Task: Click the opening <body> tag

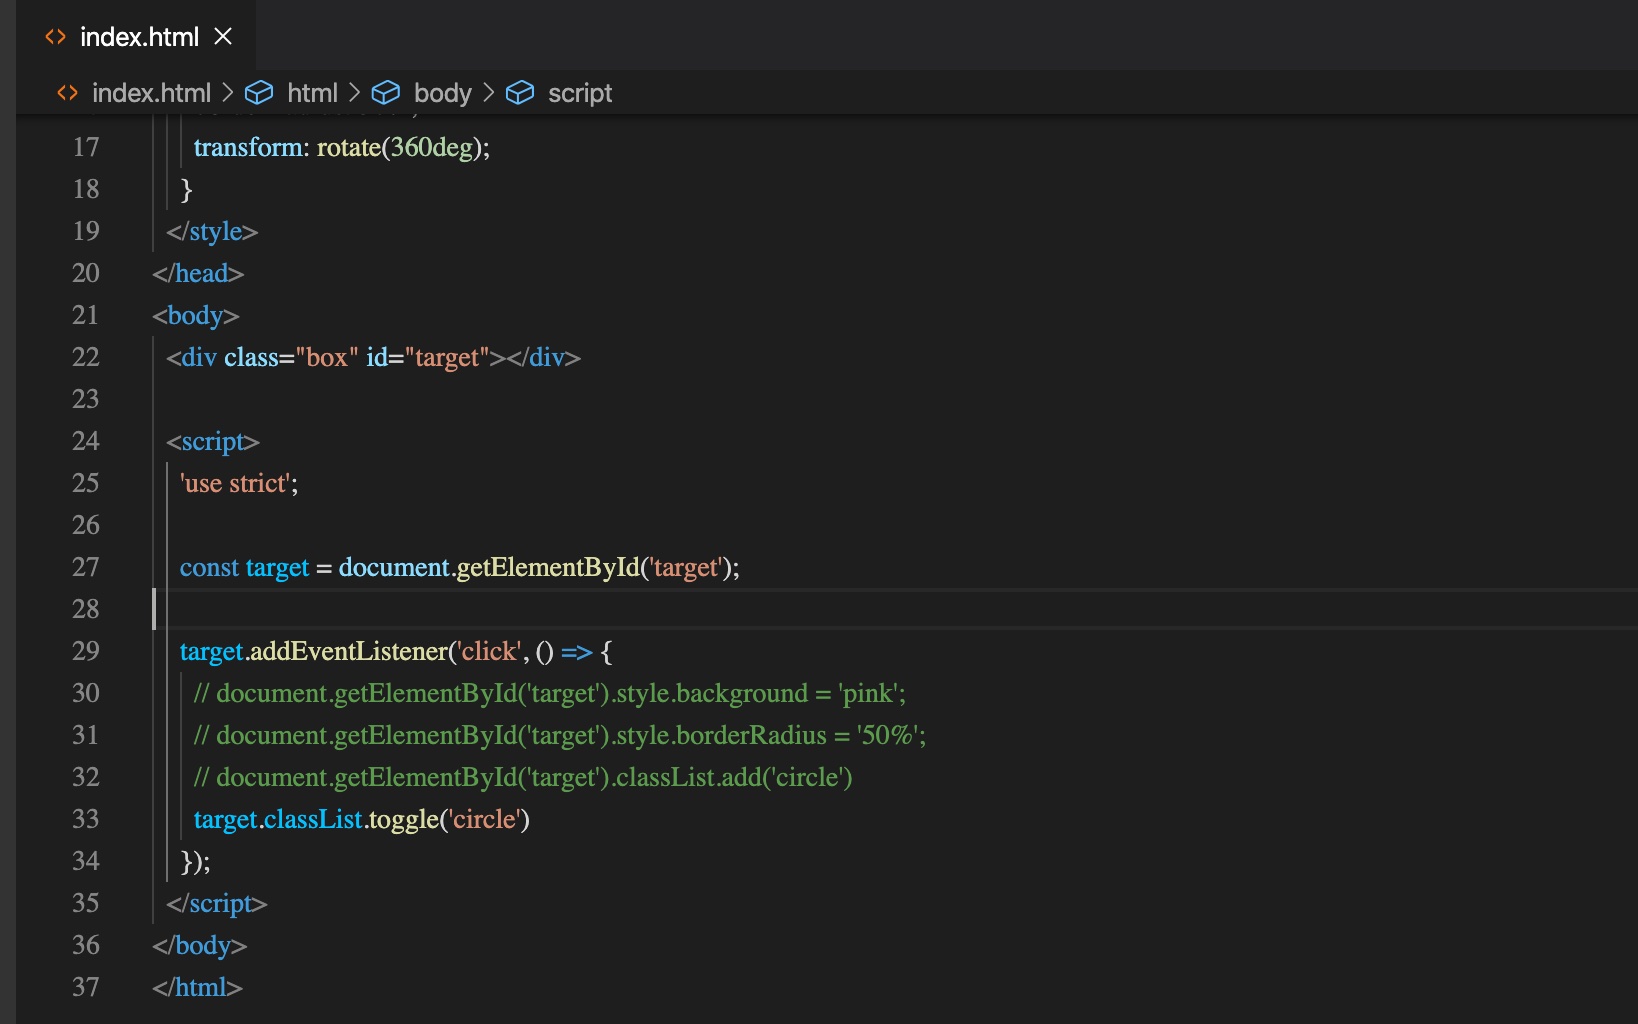Action: tap(196, 315)
